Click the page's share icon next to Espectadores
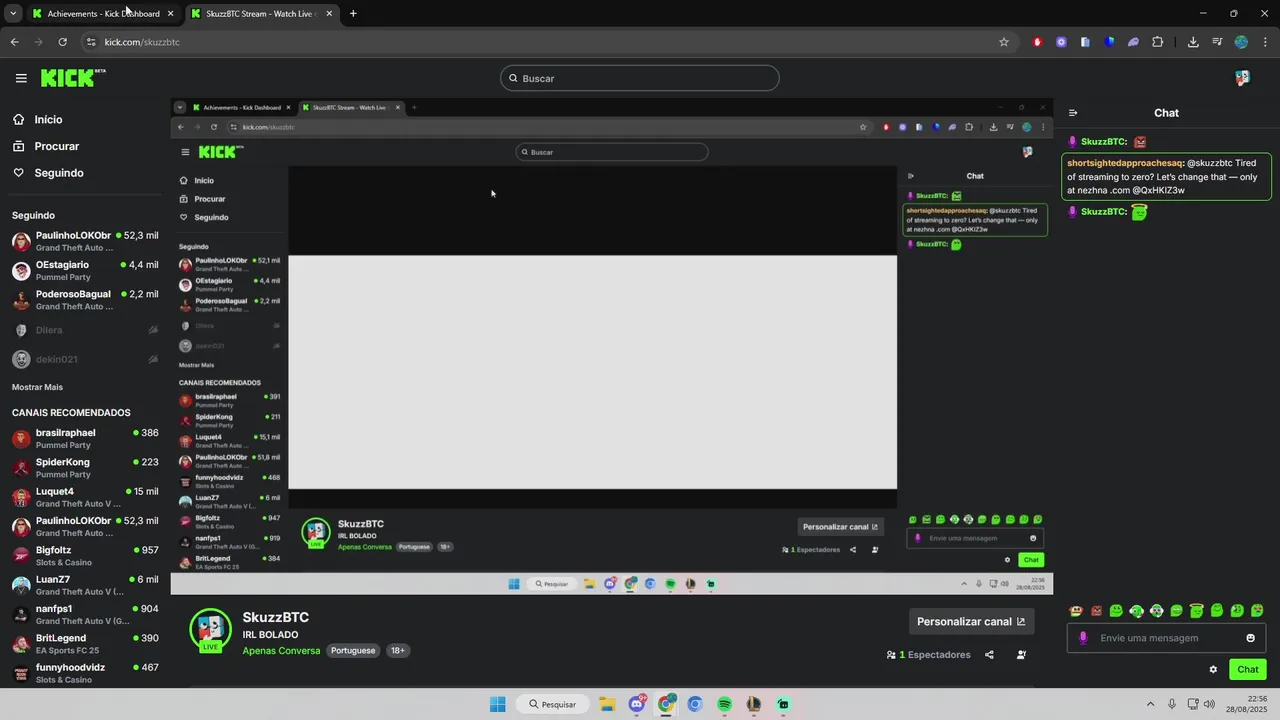This screenshot has height=720, width=1280. point(989,655)
